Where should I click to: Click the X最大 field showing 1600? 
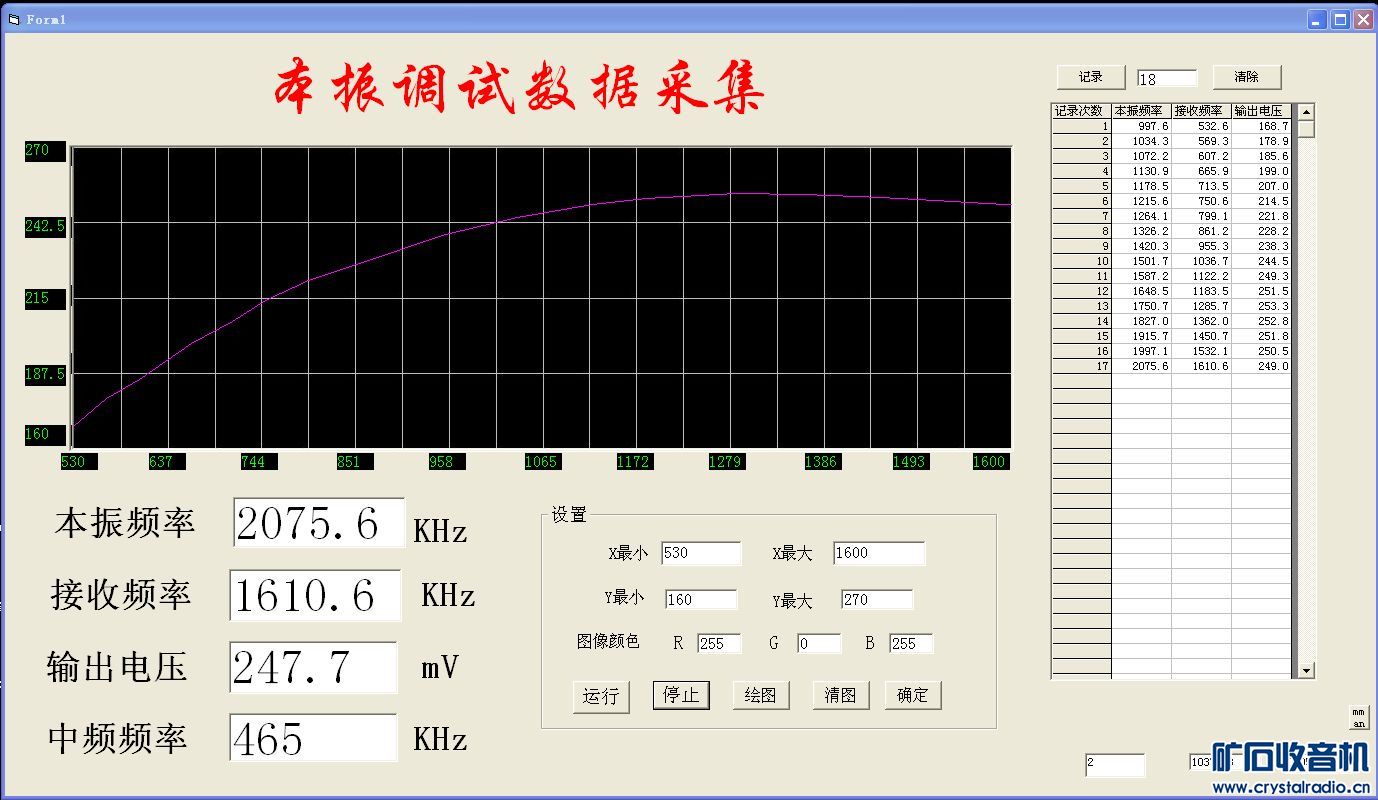click(x=879, y=553)
